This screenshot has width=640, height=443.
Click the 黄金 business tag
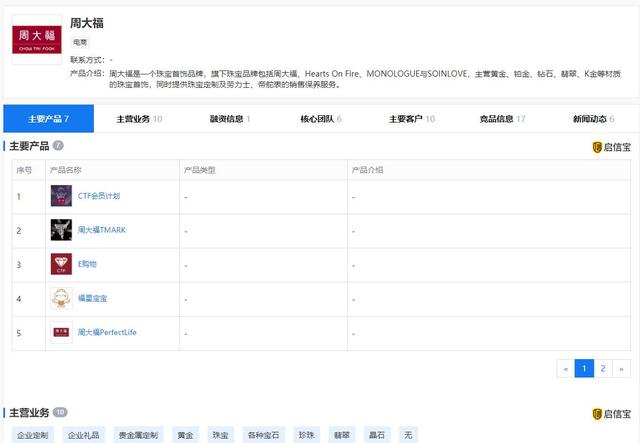coord(185,435)
